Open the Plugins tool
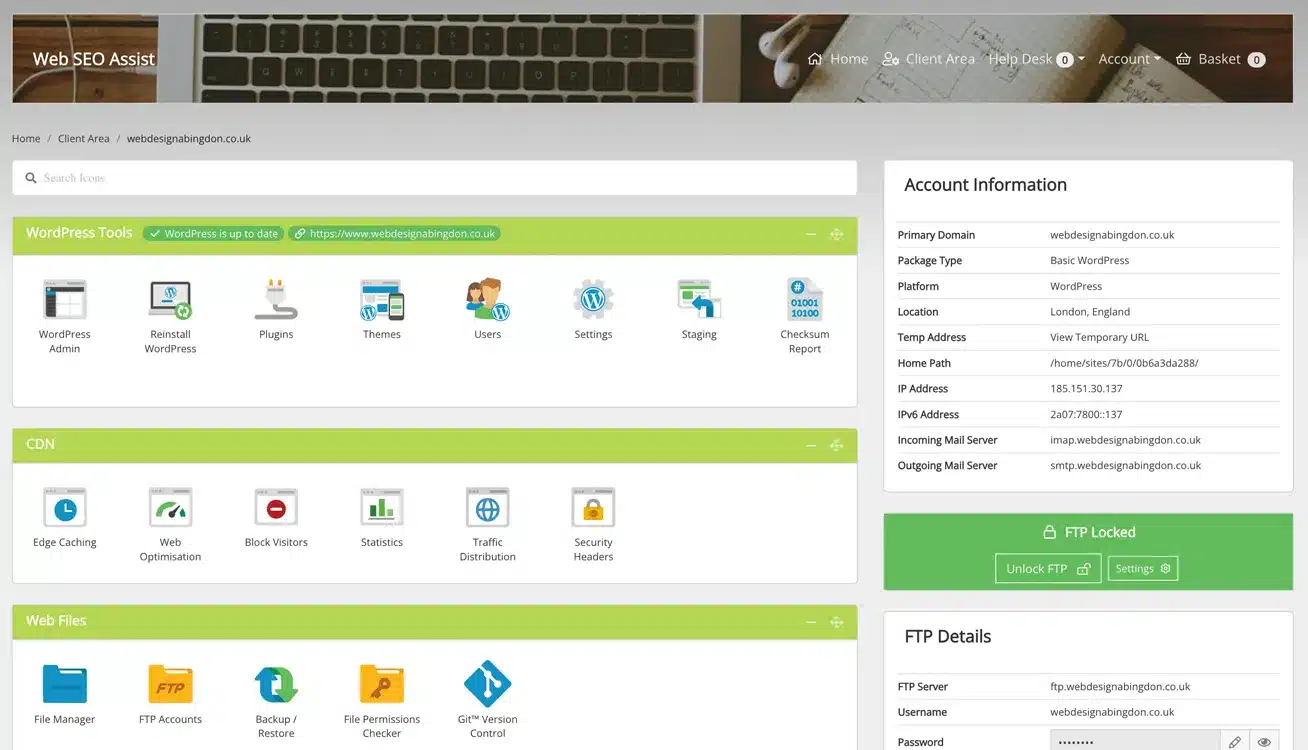The width and height of the screenshot is (1308, 750). point(276,300)
